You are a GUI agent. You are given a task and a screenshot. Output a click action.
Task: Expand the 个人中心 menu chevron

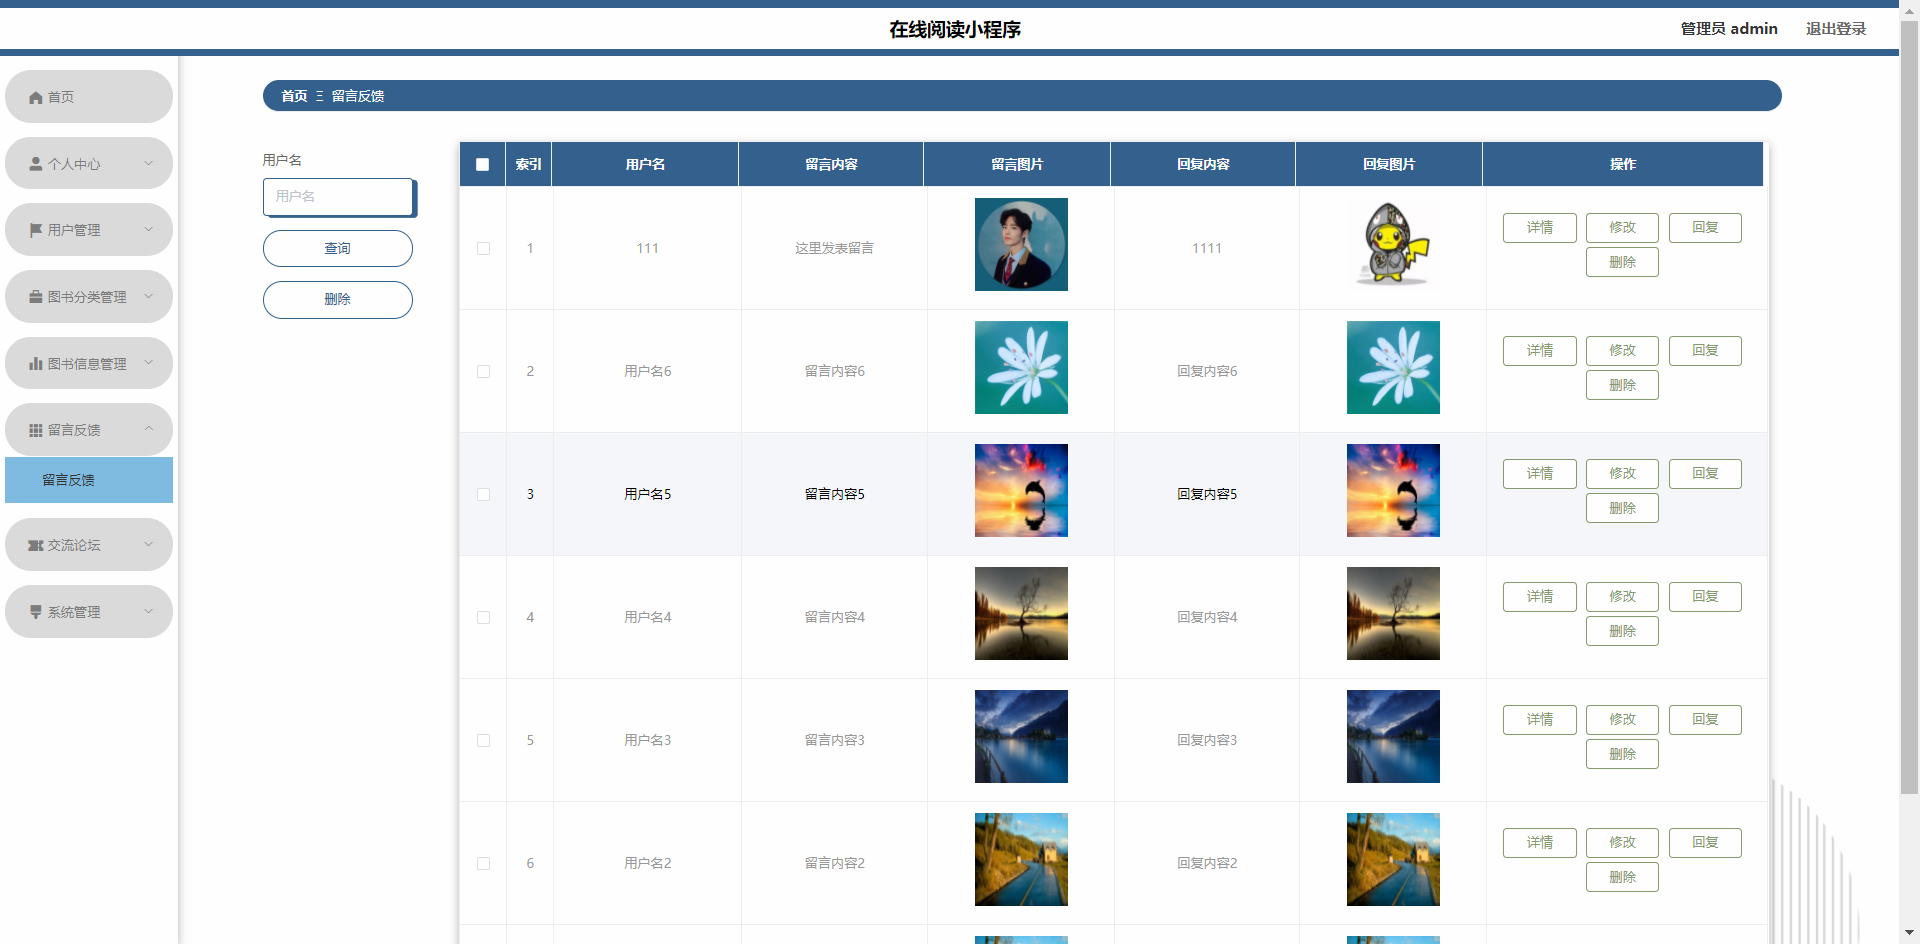[149, 163]
